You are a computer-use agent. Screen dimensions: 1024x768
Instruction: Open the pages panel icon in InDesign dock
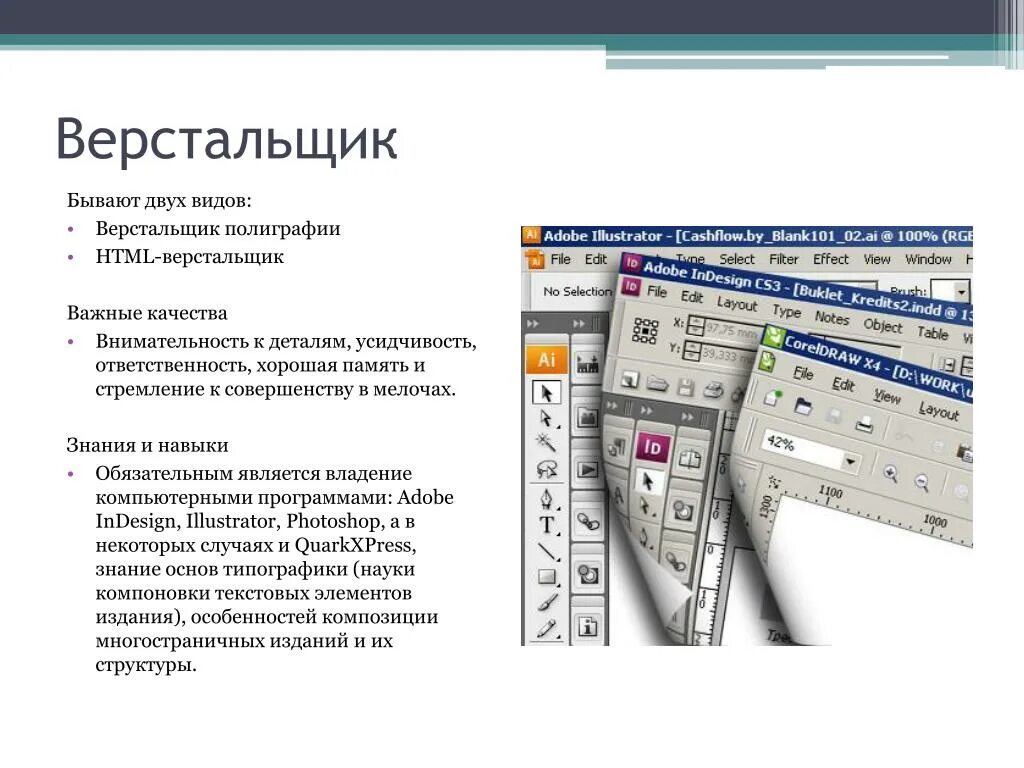[x=690, y=460]
